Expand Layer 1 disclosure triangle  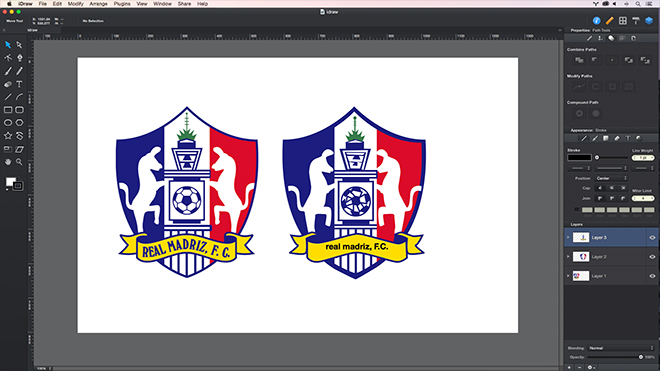[568, 276]
